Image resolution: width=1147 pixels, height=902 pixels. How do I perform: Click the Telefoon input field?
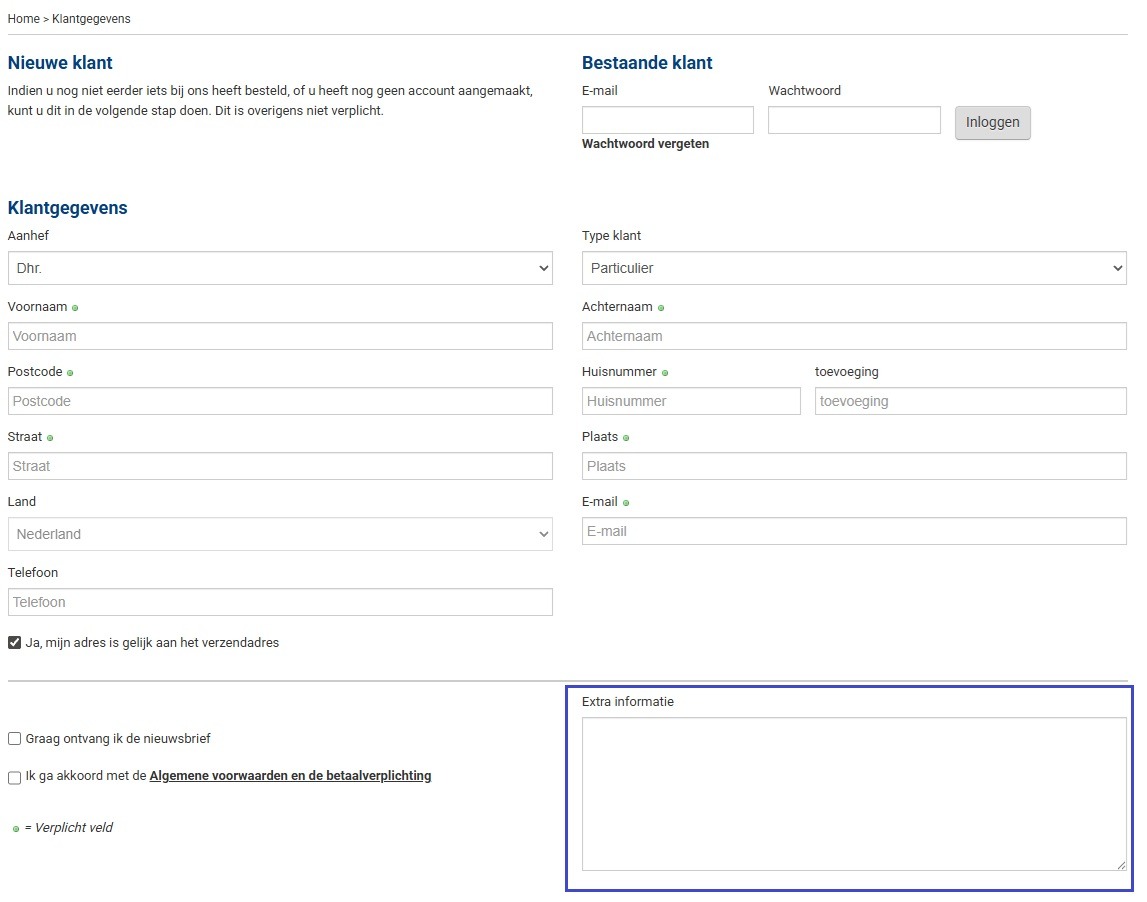click(x=280, y=602)
